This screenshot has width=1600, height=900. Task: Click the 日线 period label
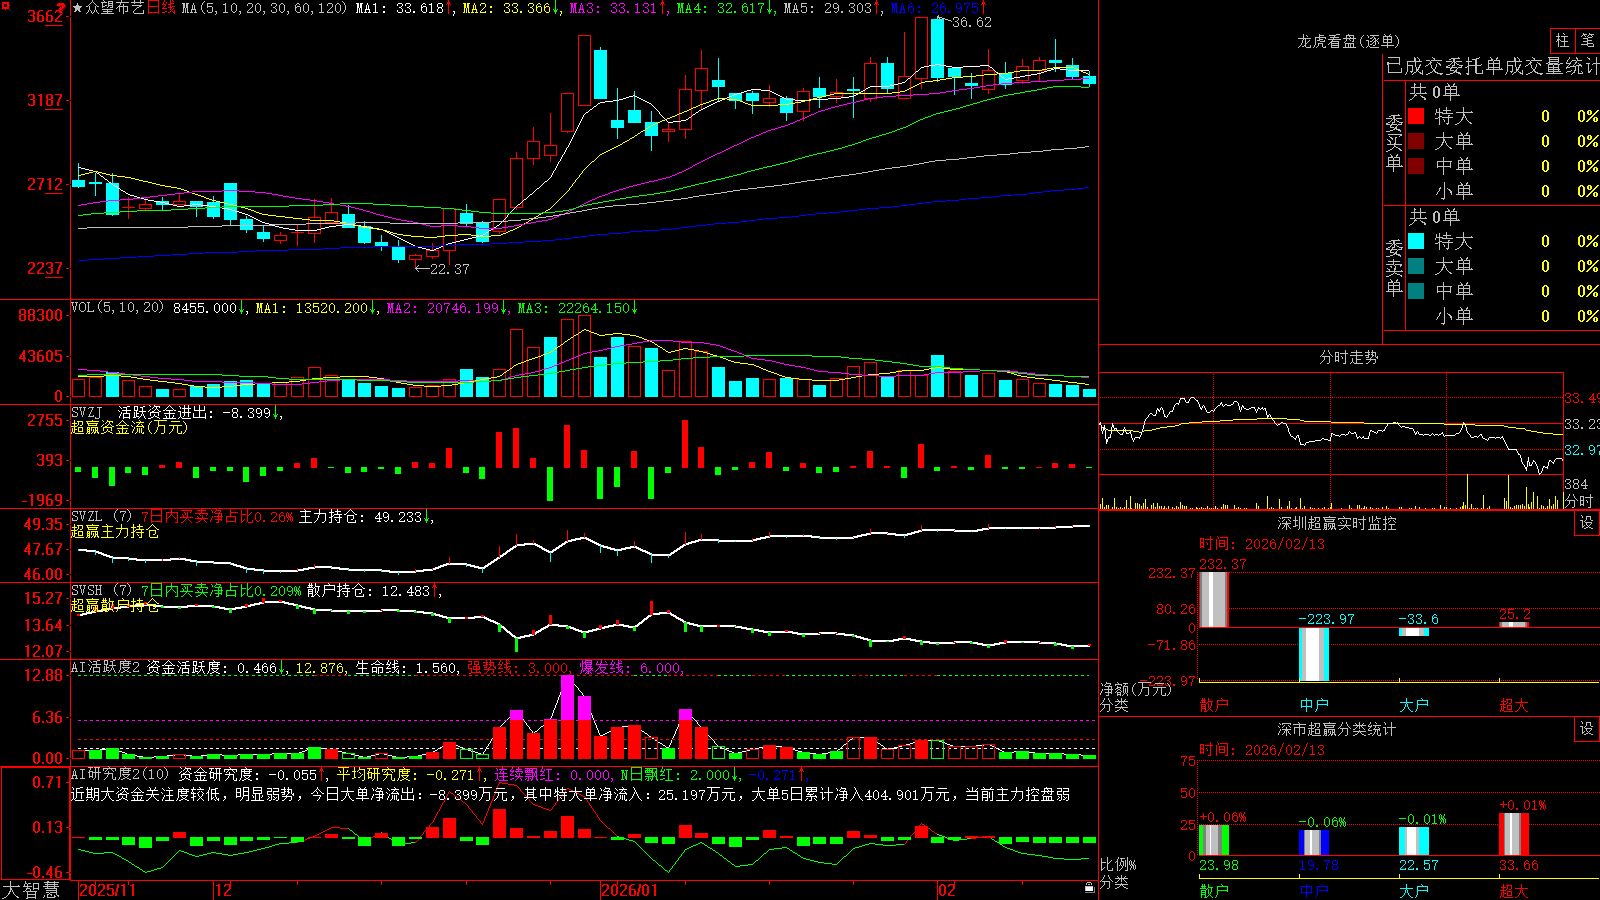click(x=161, y=8)
